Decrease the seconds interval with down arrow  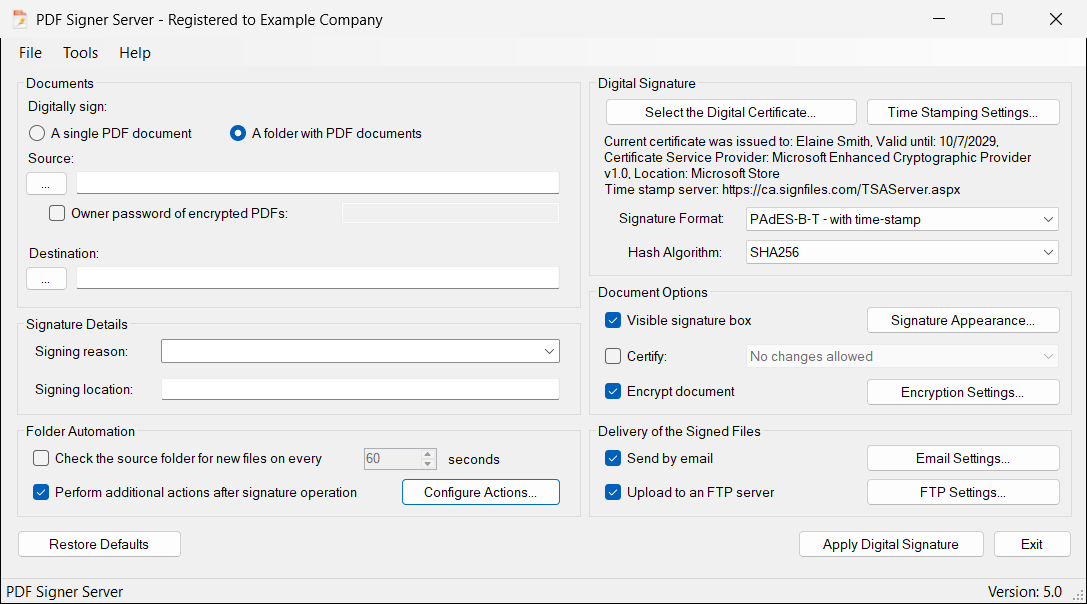(428, 463)
